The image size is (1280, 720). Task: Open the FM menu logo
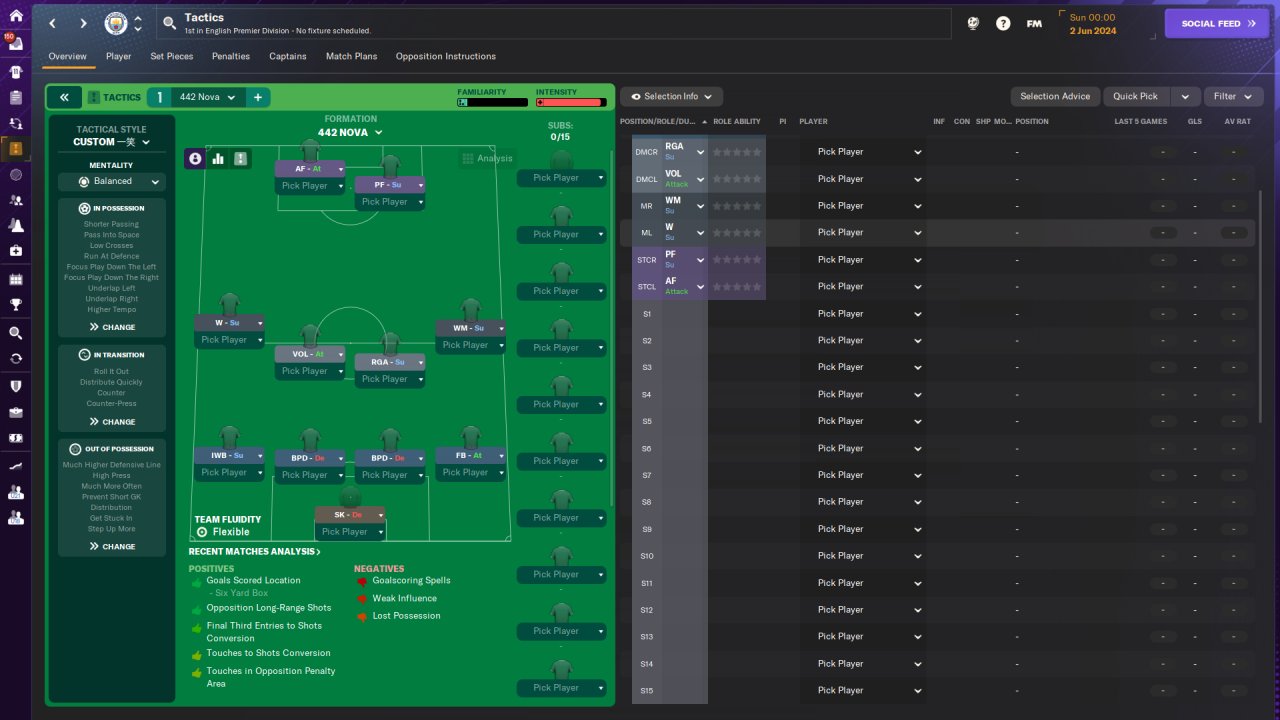pyautogui.click(x=1034, y=23)
